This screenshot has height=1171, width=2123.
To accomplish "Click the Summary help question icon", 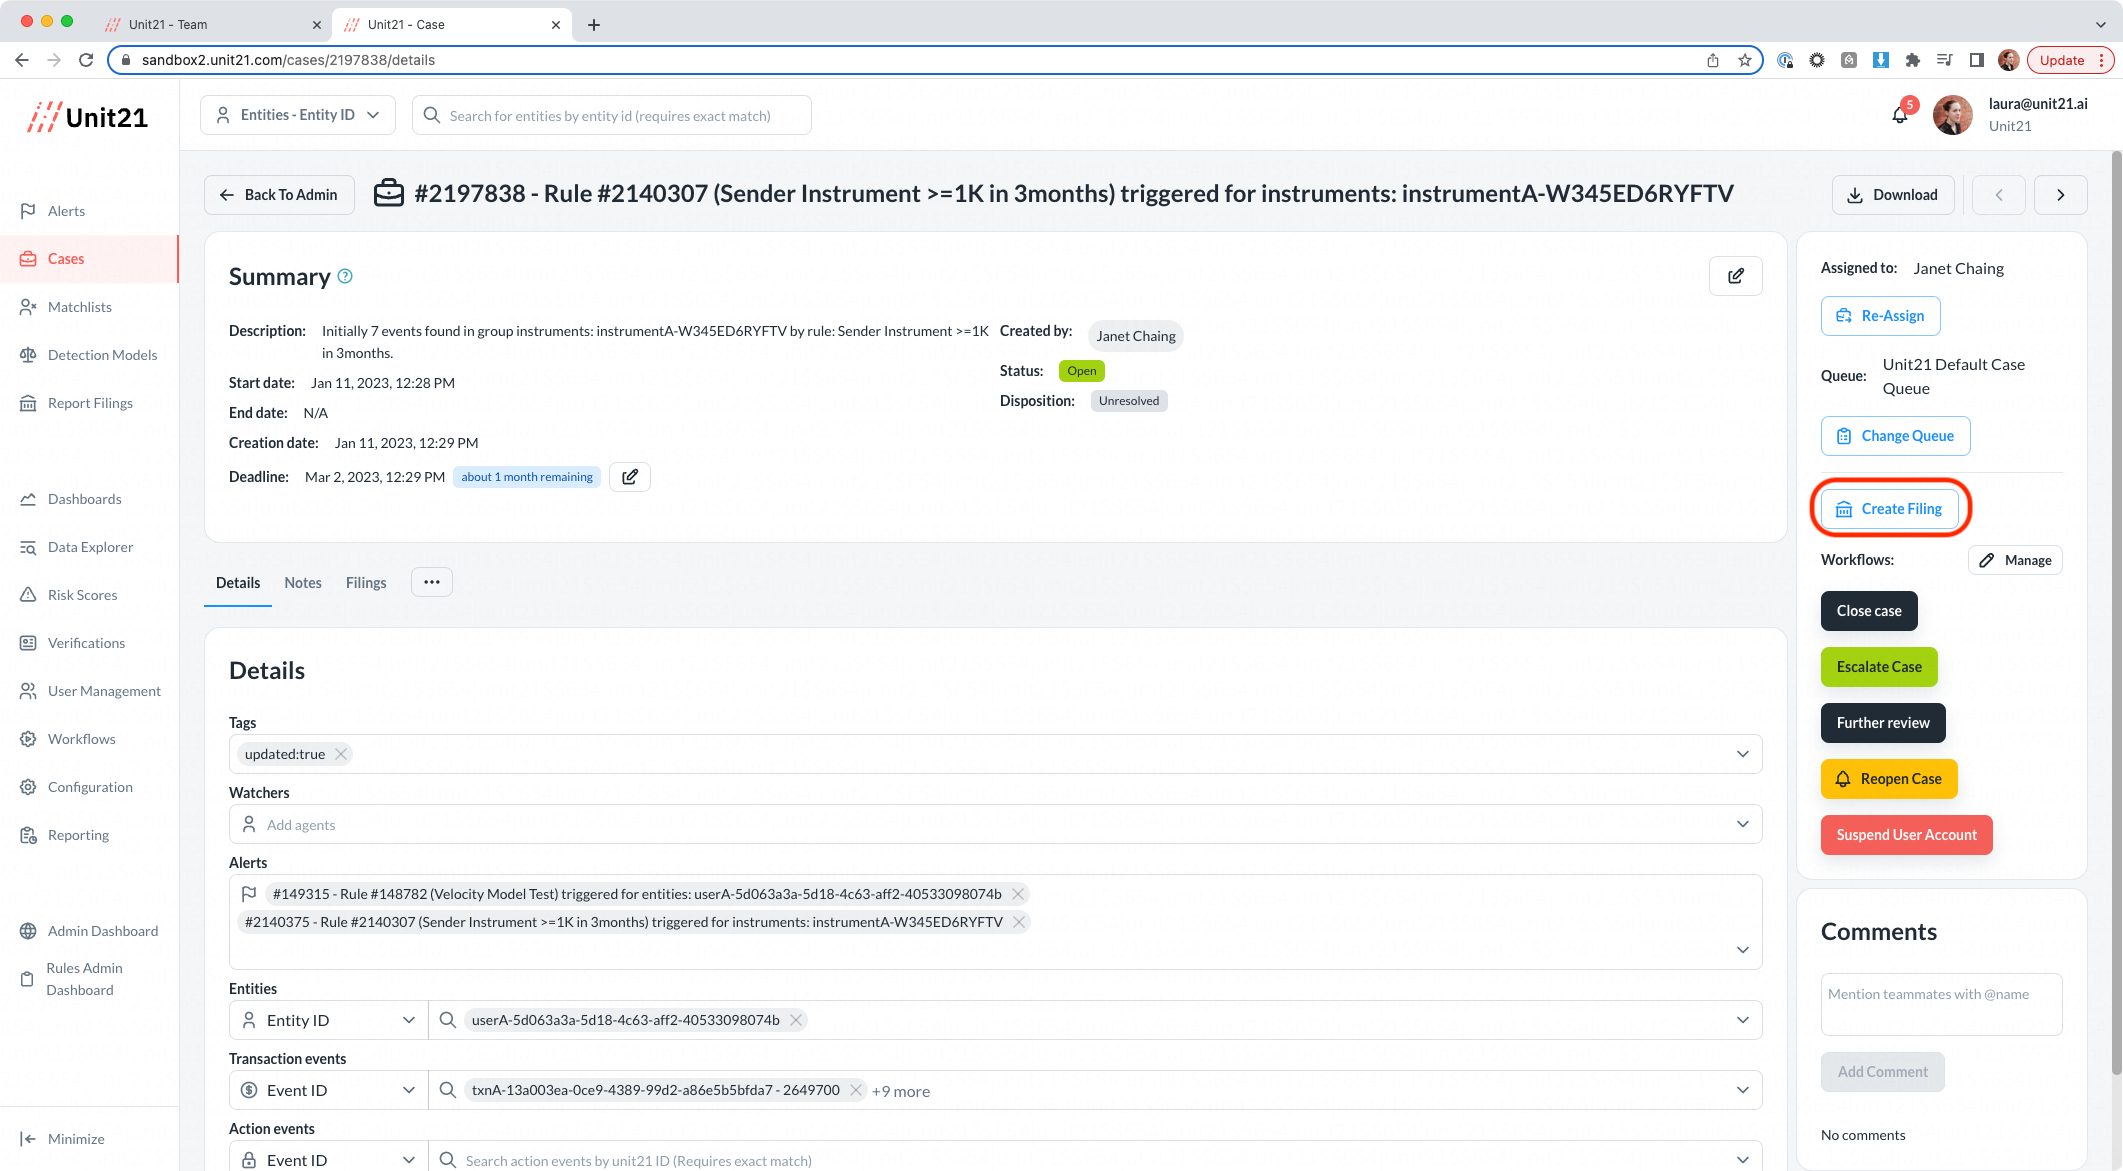I will [345, 276].
